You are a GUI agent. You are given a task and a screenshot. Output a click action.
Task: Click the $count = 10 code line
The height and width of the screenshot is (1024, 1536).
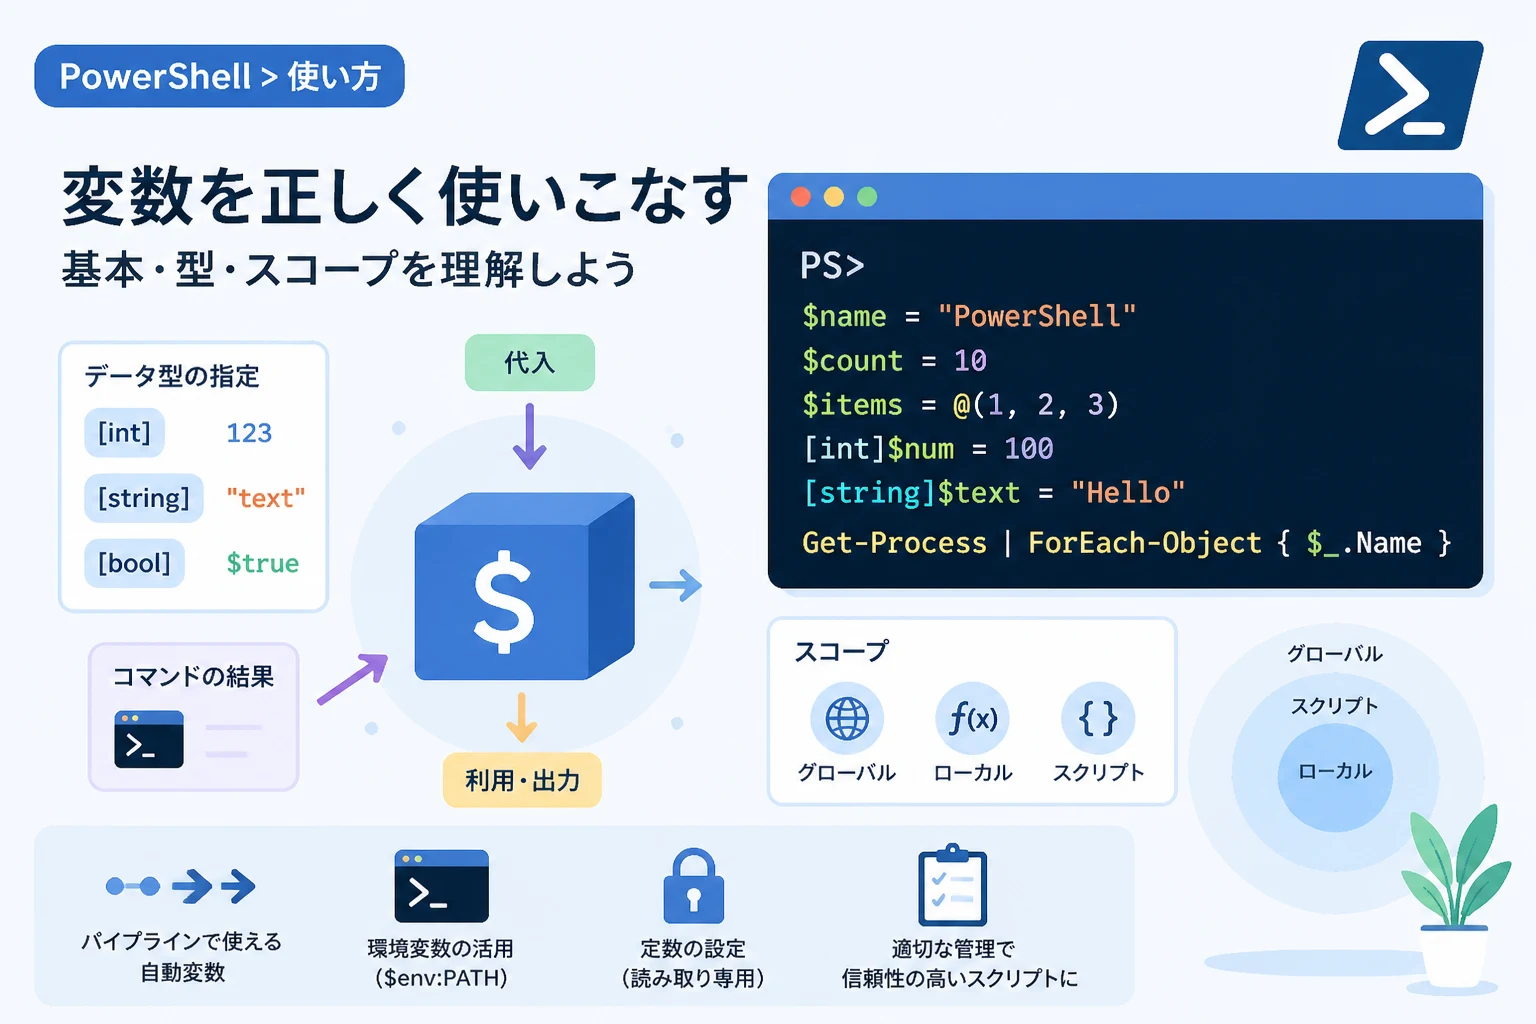tap(895, 360)
